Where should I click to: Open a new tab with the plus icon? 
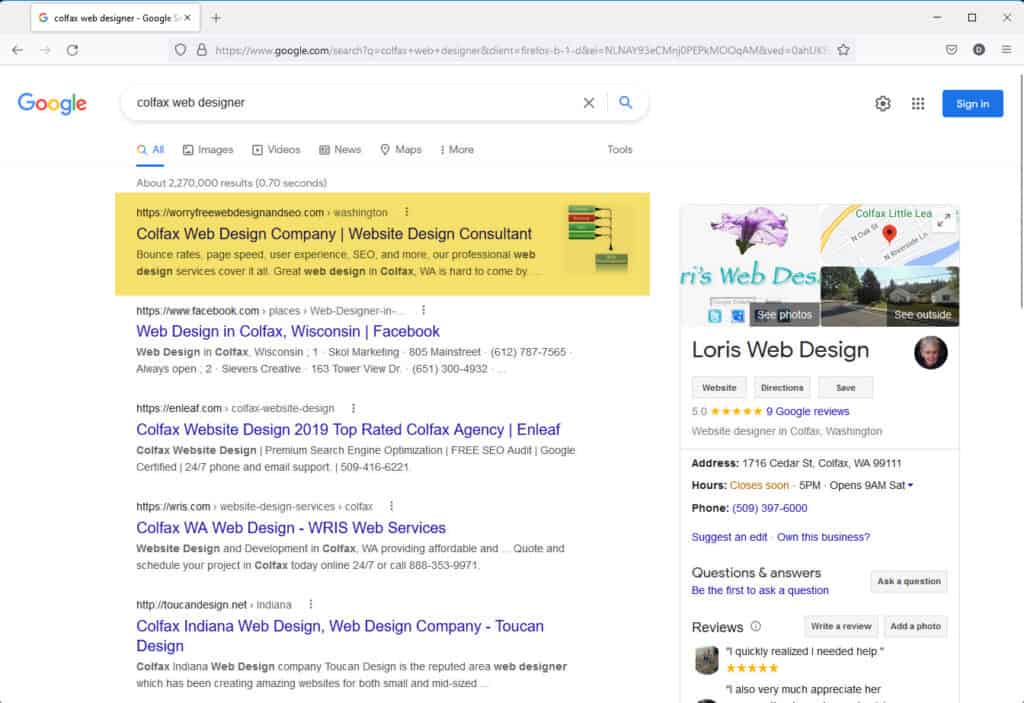pyautogui.click(x=216, y=18)
